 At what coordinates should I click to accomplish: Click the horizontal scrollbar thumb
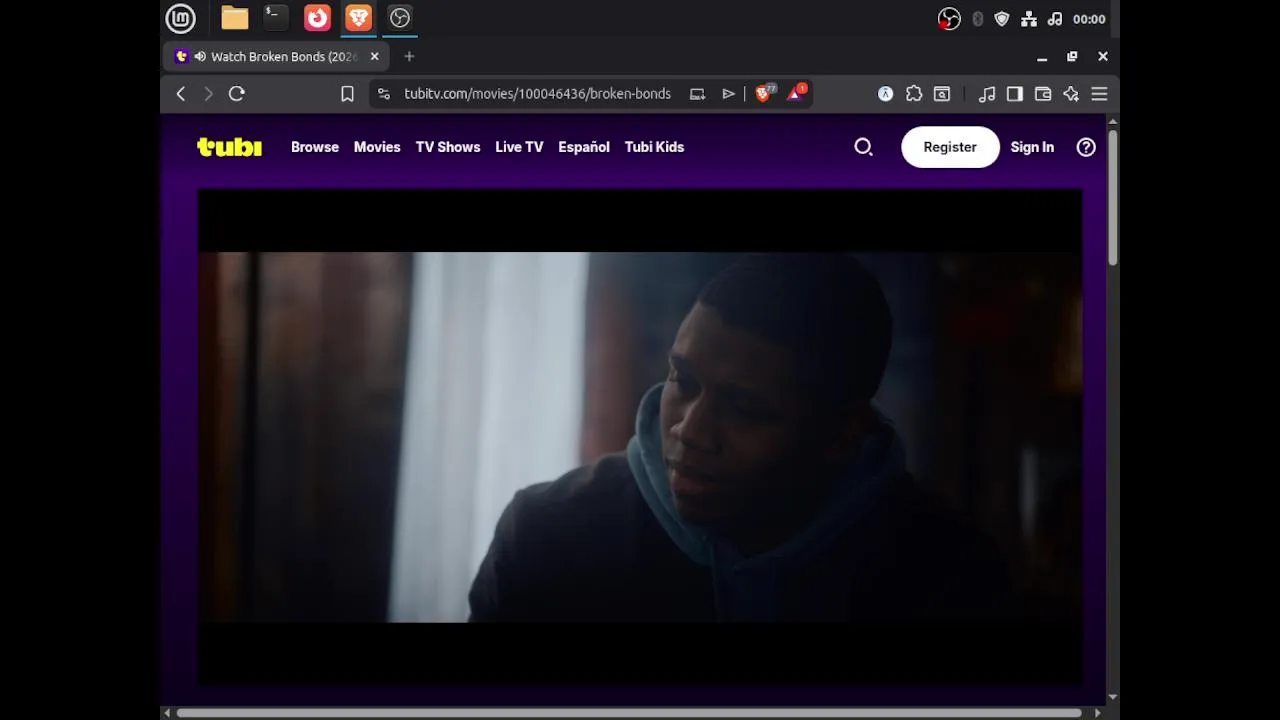click(629, 713)
